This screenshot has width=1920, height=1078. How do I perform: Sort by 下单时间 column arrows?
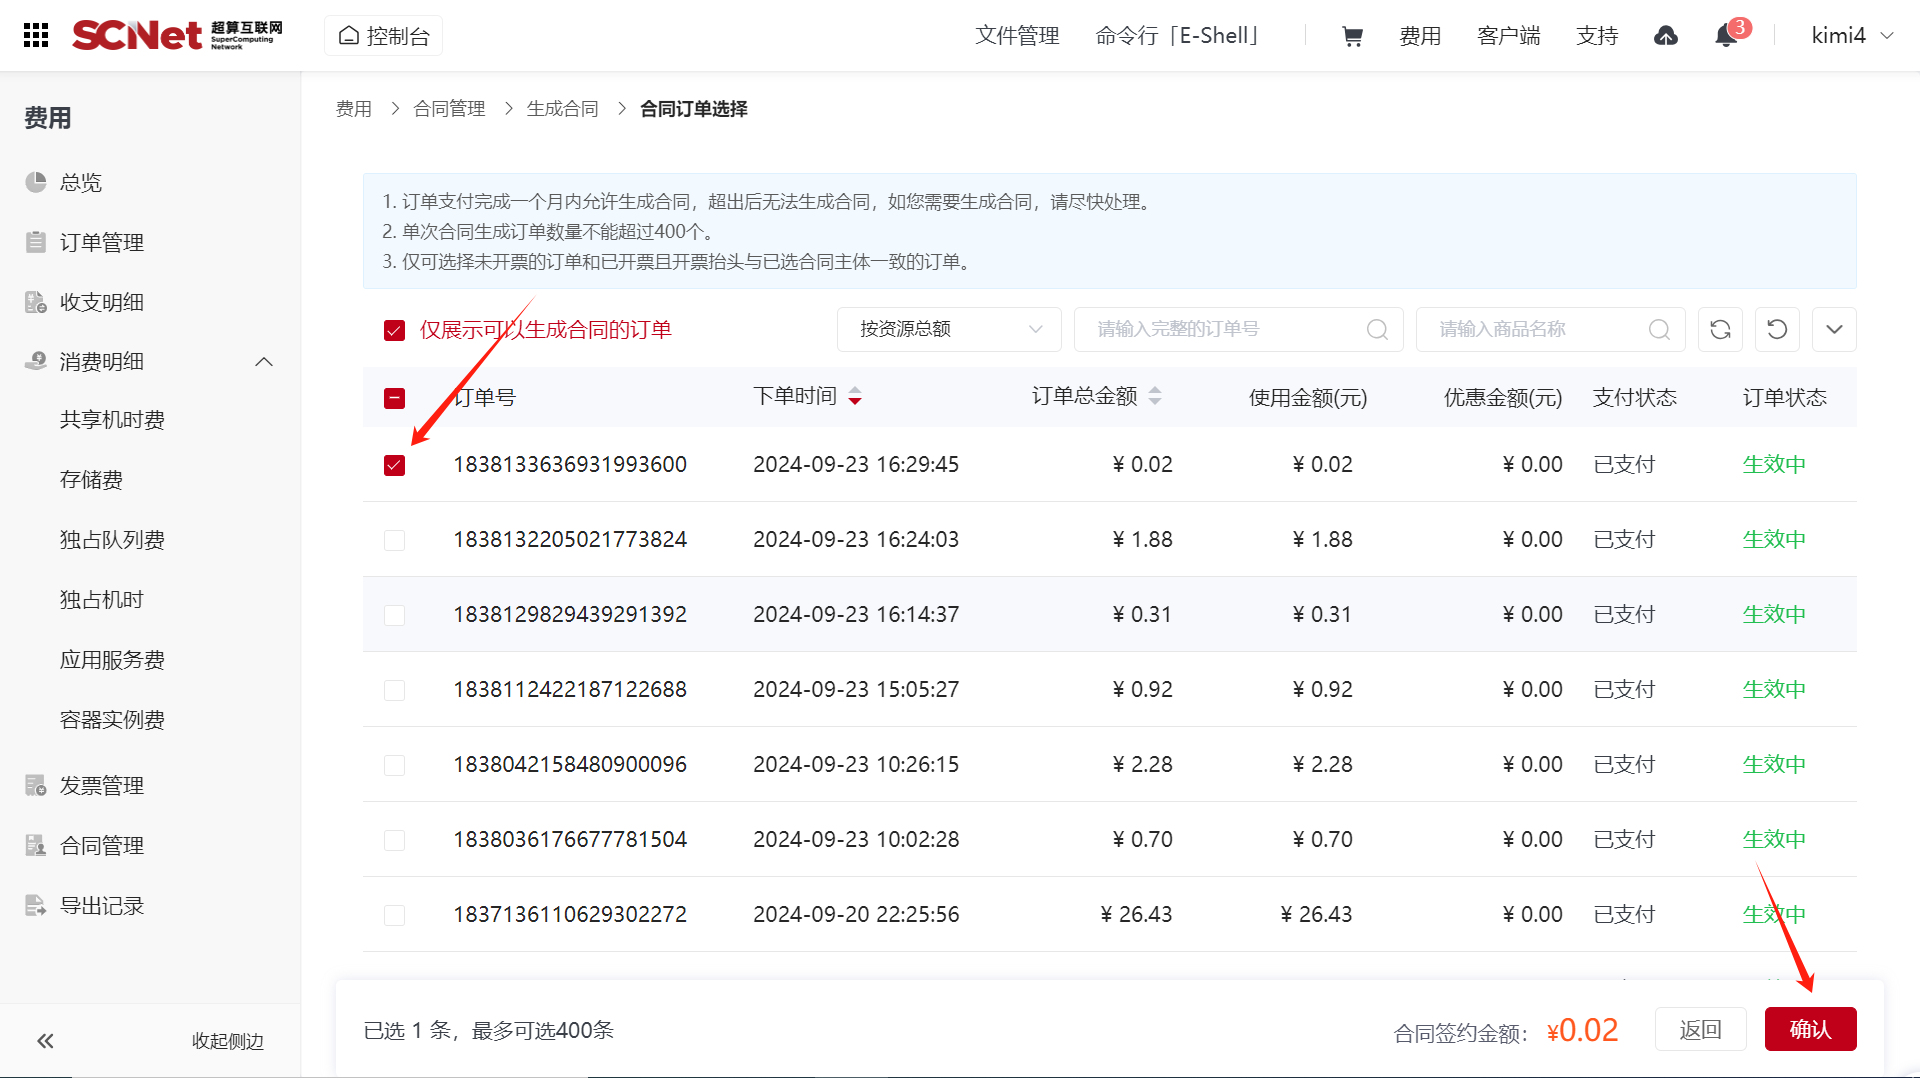855,397
